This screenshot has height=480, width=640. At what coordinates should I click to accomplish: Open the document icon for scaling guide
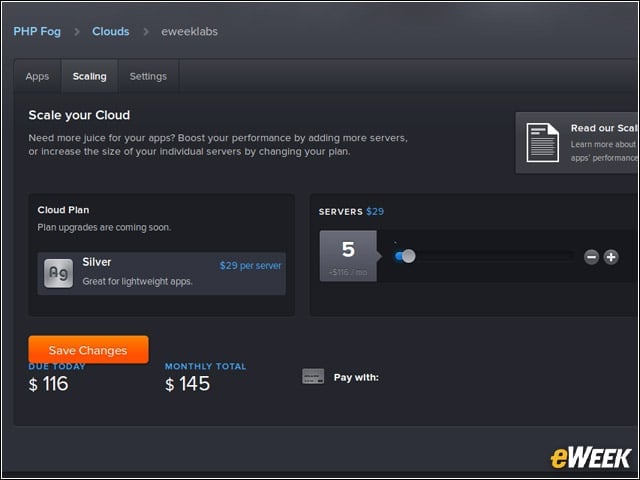[542, 143]
